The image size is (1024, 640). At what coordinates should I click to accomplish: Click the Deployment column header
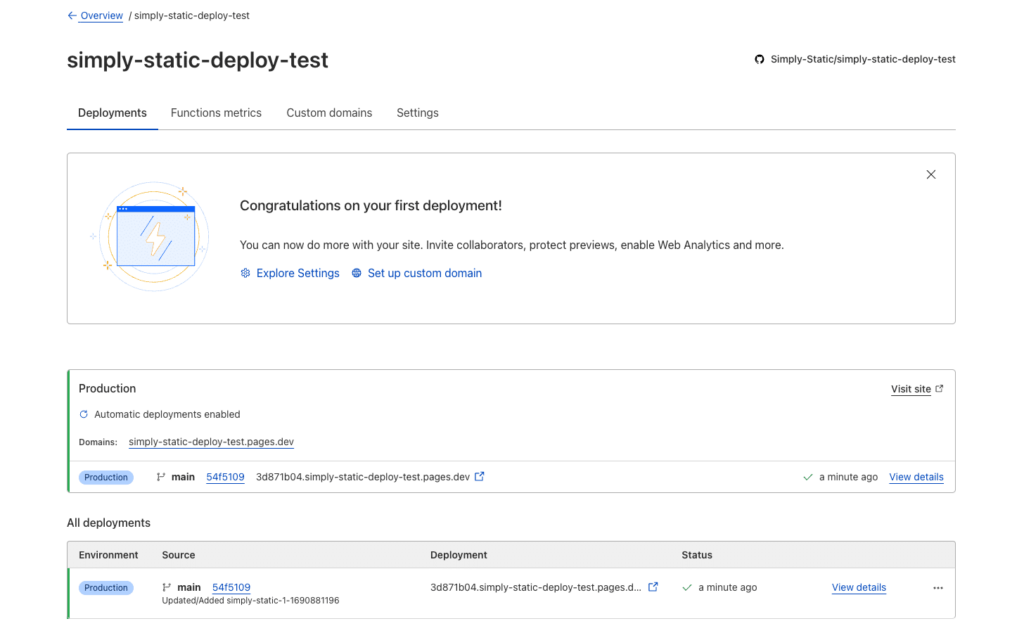pyautogui.click(x=458, y=555)
